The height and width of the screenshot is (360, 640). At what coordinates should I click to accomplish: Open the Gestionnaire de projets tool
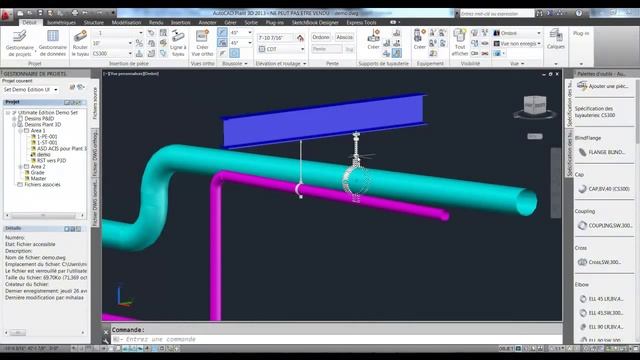(19, 43)
